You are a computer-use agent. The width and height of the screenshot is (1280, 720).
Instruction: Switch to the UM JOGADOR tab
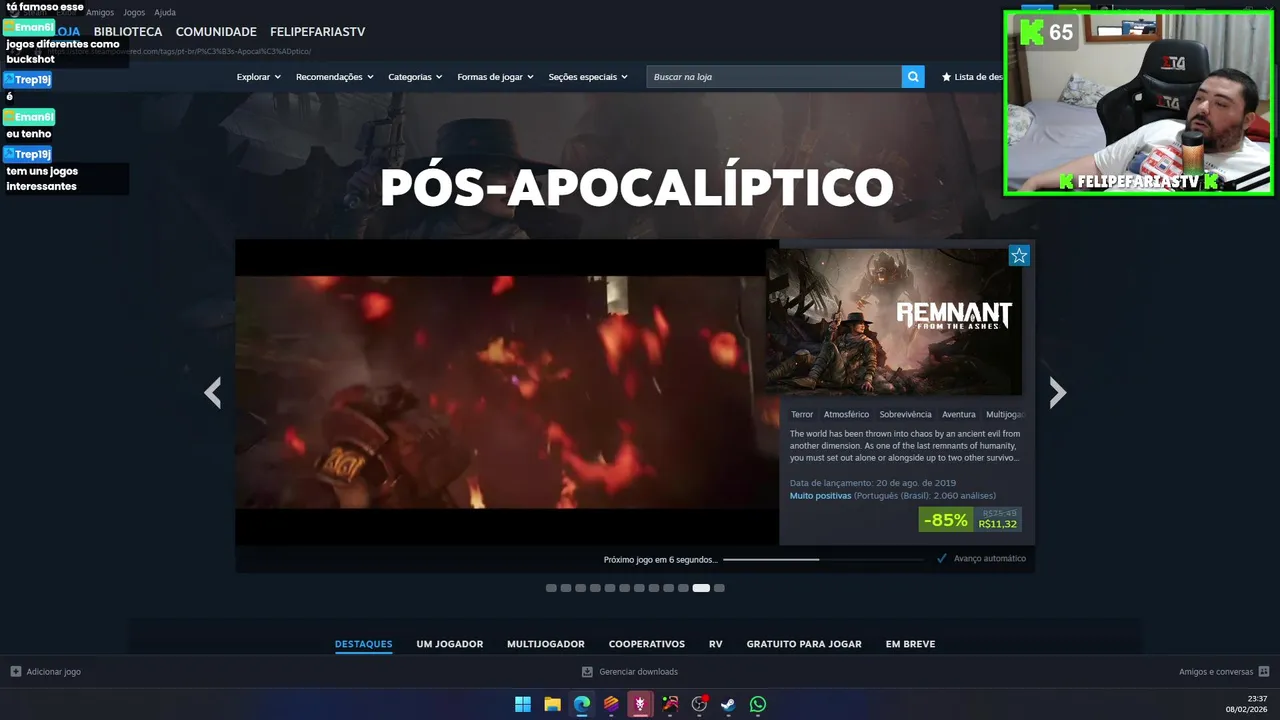(x=450, y=644)
